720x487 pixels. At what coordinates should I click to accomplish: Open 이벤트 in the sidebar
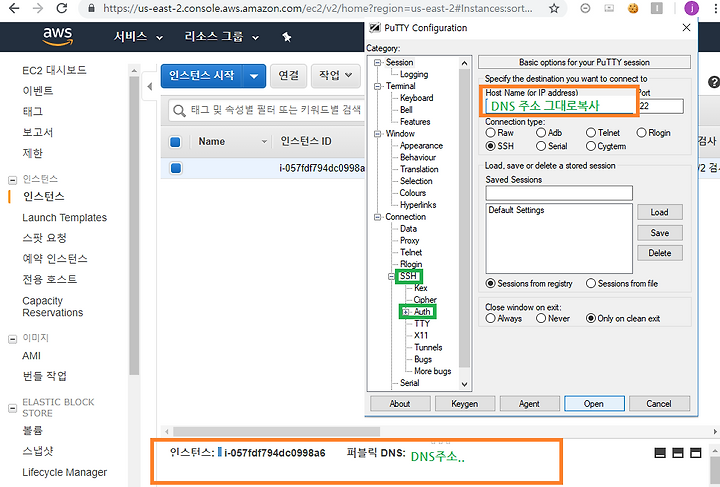(x=38, y=90)
